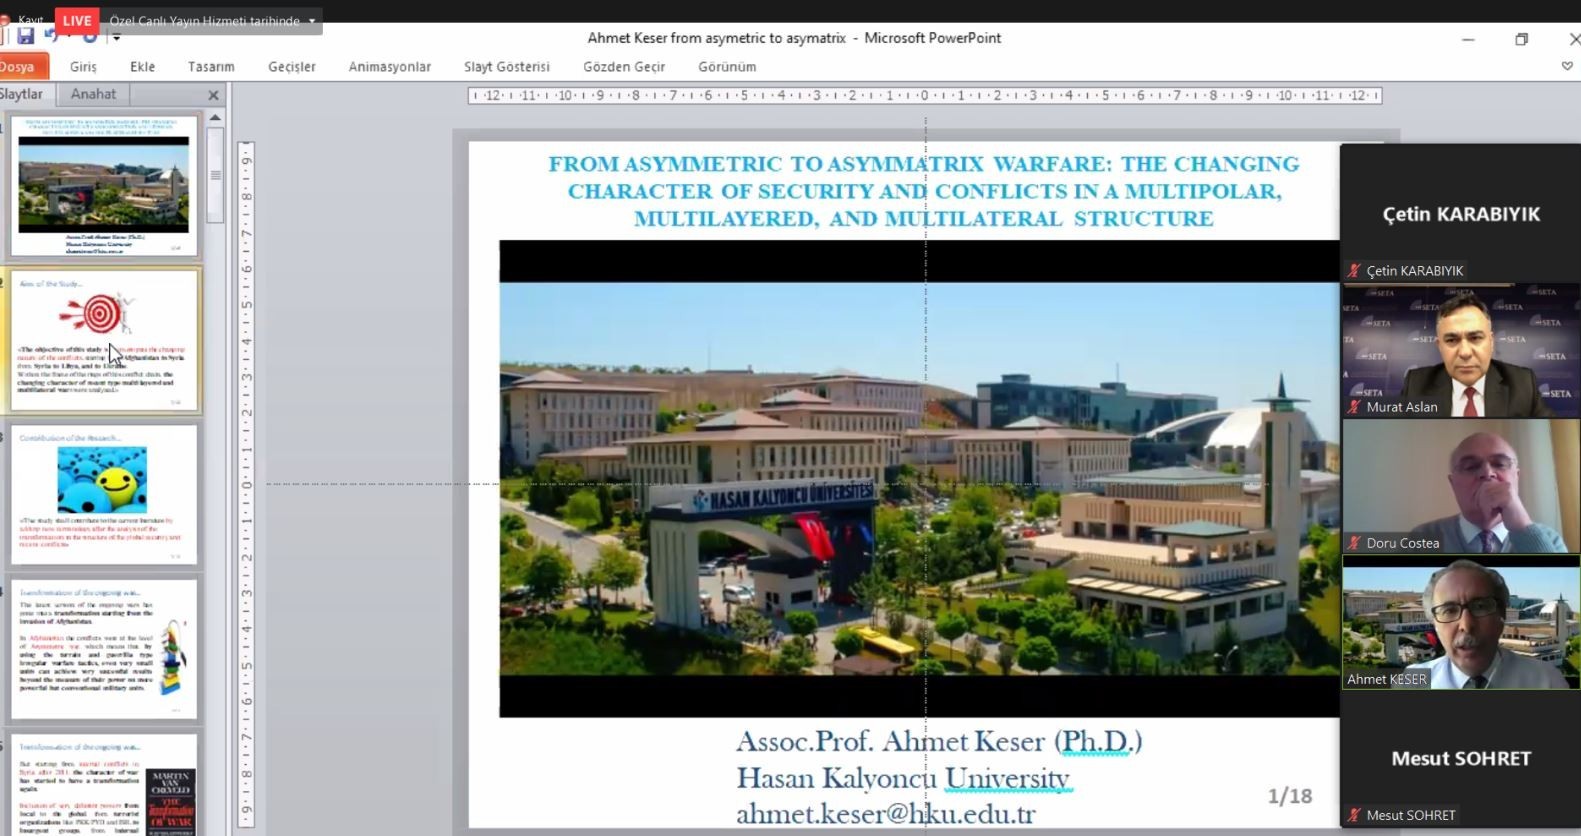Click muted mic icon next to Mesut SOHRET label
This screenshot has width=1581, height=836.
click(1354, 815)
